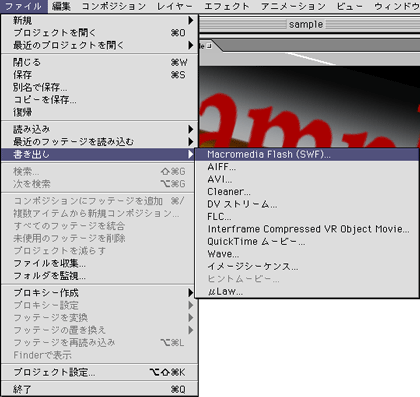Select 保存 menu item
The height and width of the screenshot is (397, 420).
99,75
